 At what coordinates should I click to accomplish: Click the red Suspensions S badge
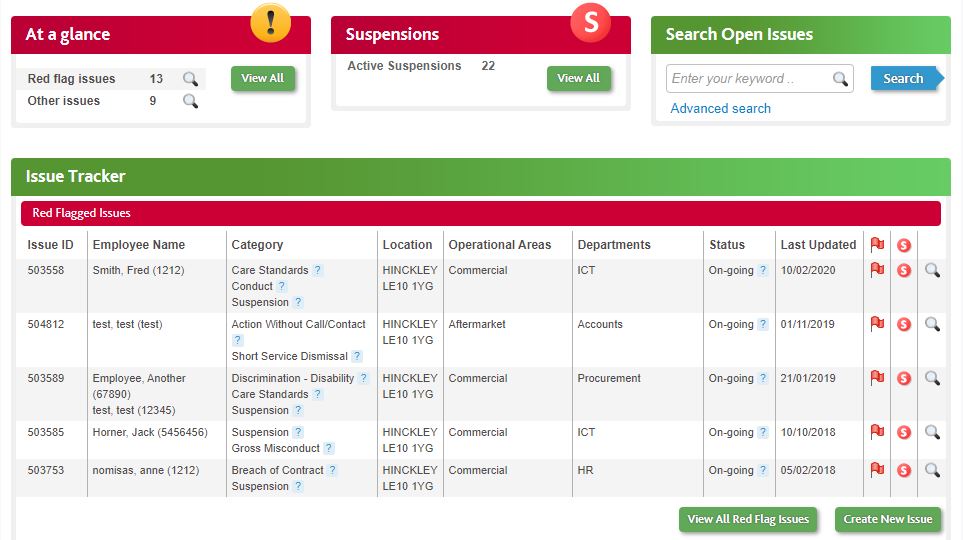[590, 22]
